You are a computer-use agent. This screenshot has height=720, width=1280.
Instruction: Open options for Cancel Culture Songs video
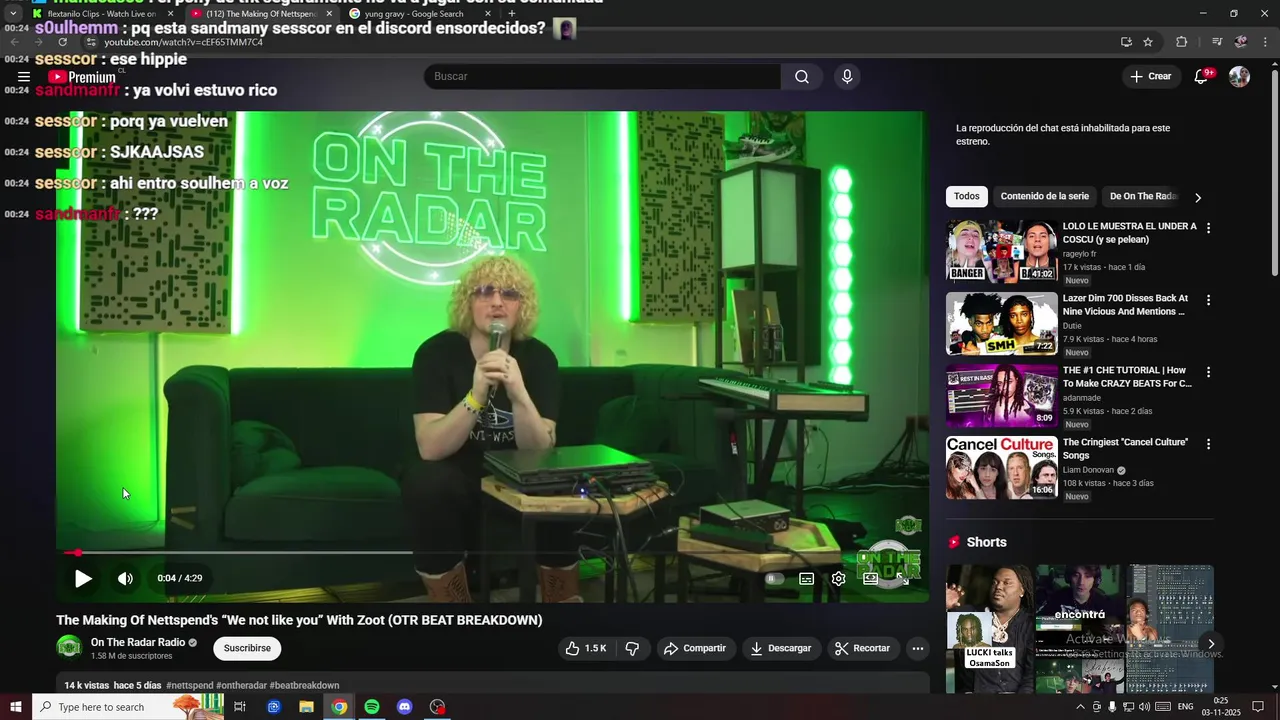pos(1208,444)
